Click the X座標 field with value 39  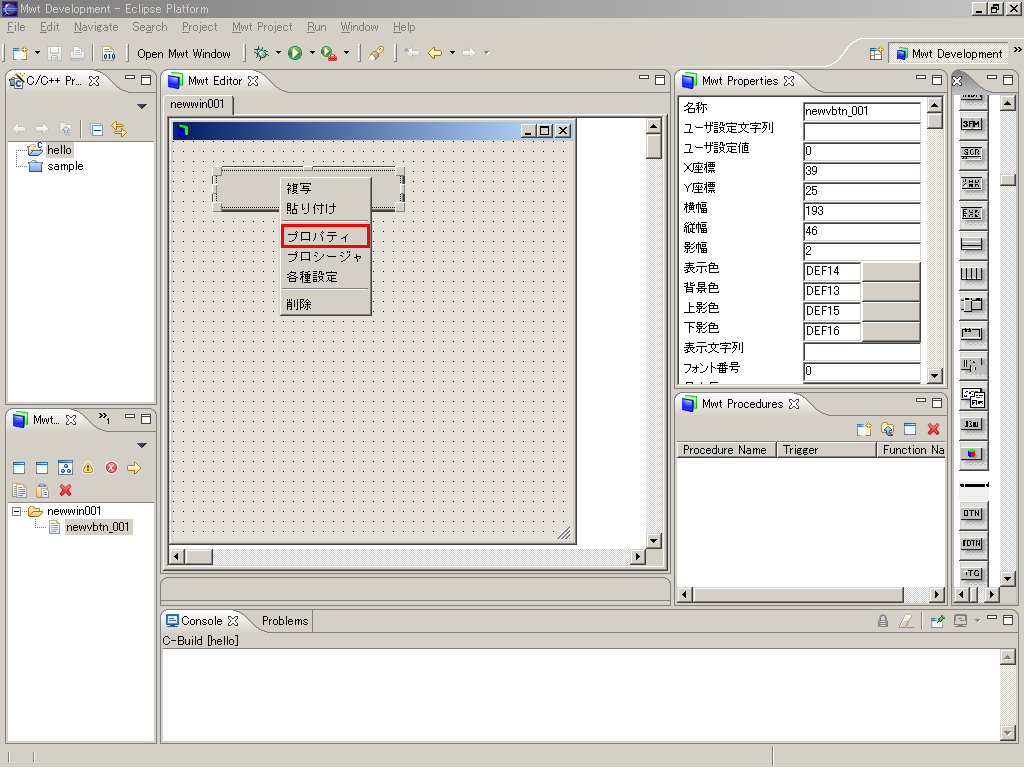click(861, 171)
